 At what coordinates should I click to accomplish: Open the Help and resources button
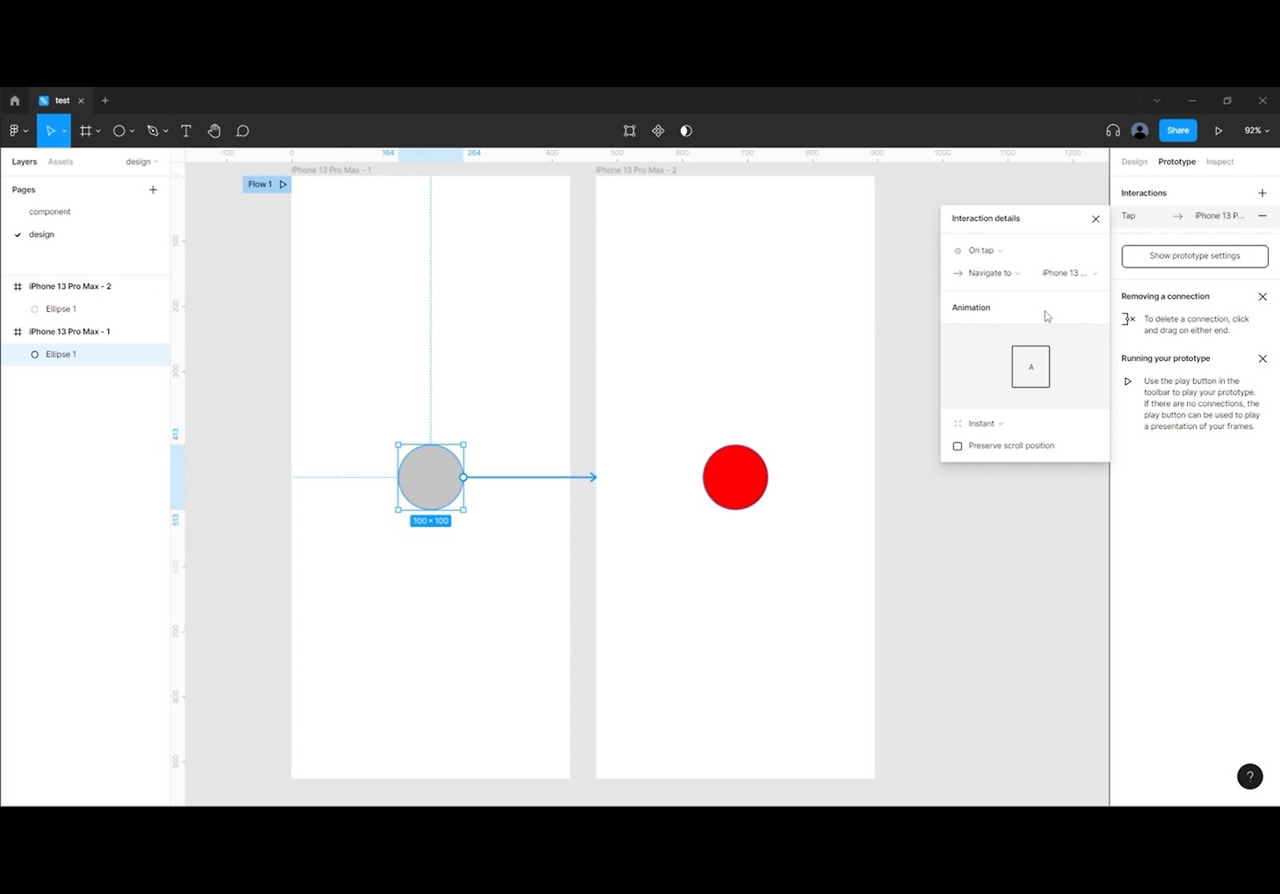coord(1250,776)
